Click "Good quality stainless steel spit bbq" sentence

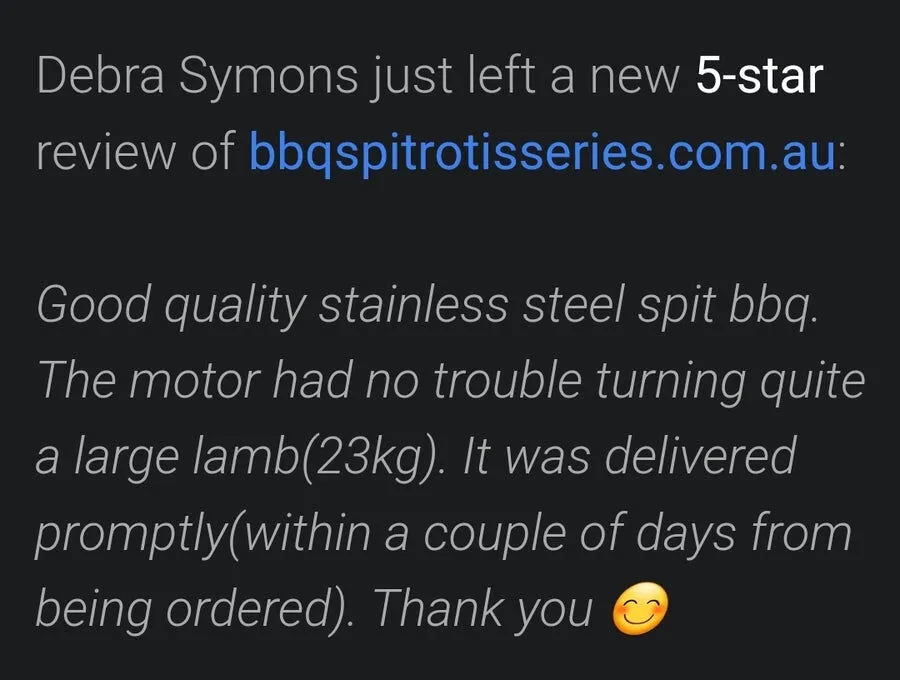(x=426, y=304)
